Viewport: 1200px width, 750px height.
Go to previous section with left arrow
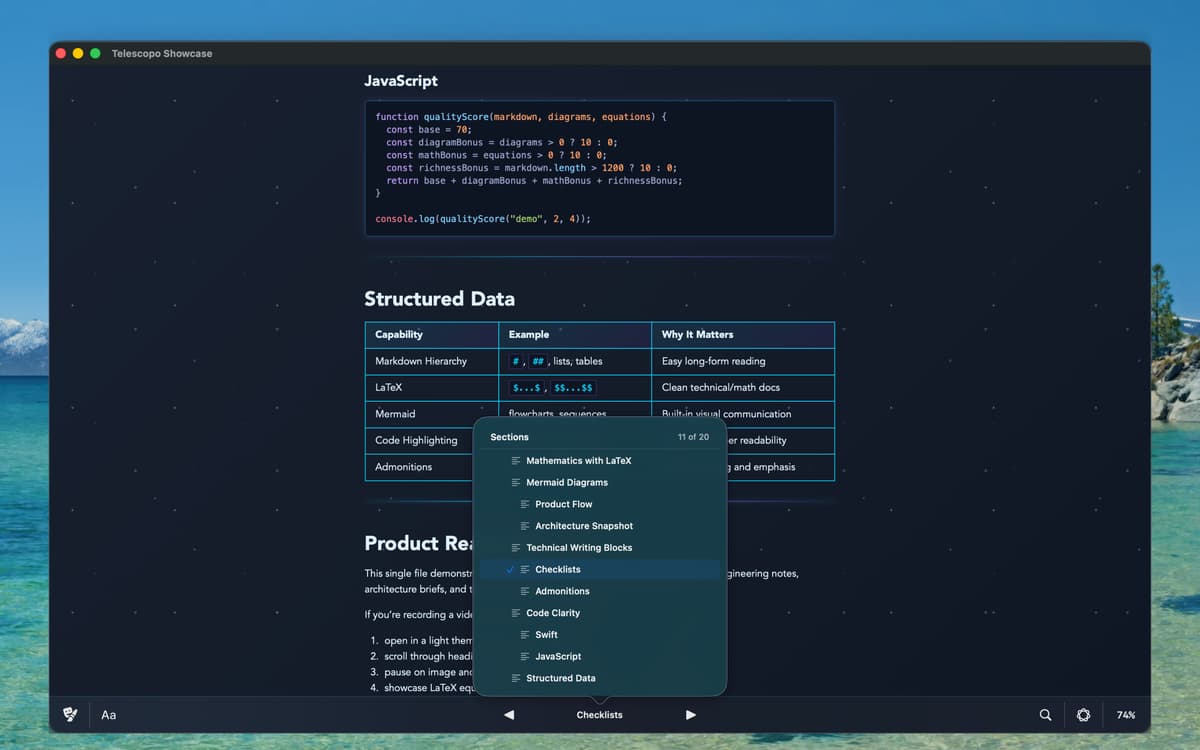509,715
